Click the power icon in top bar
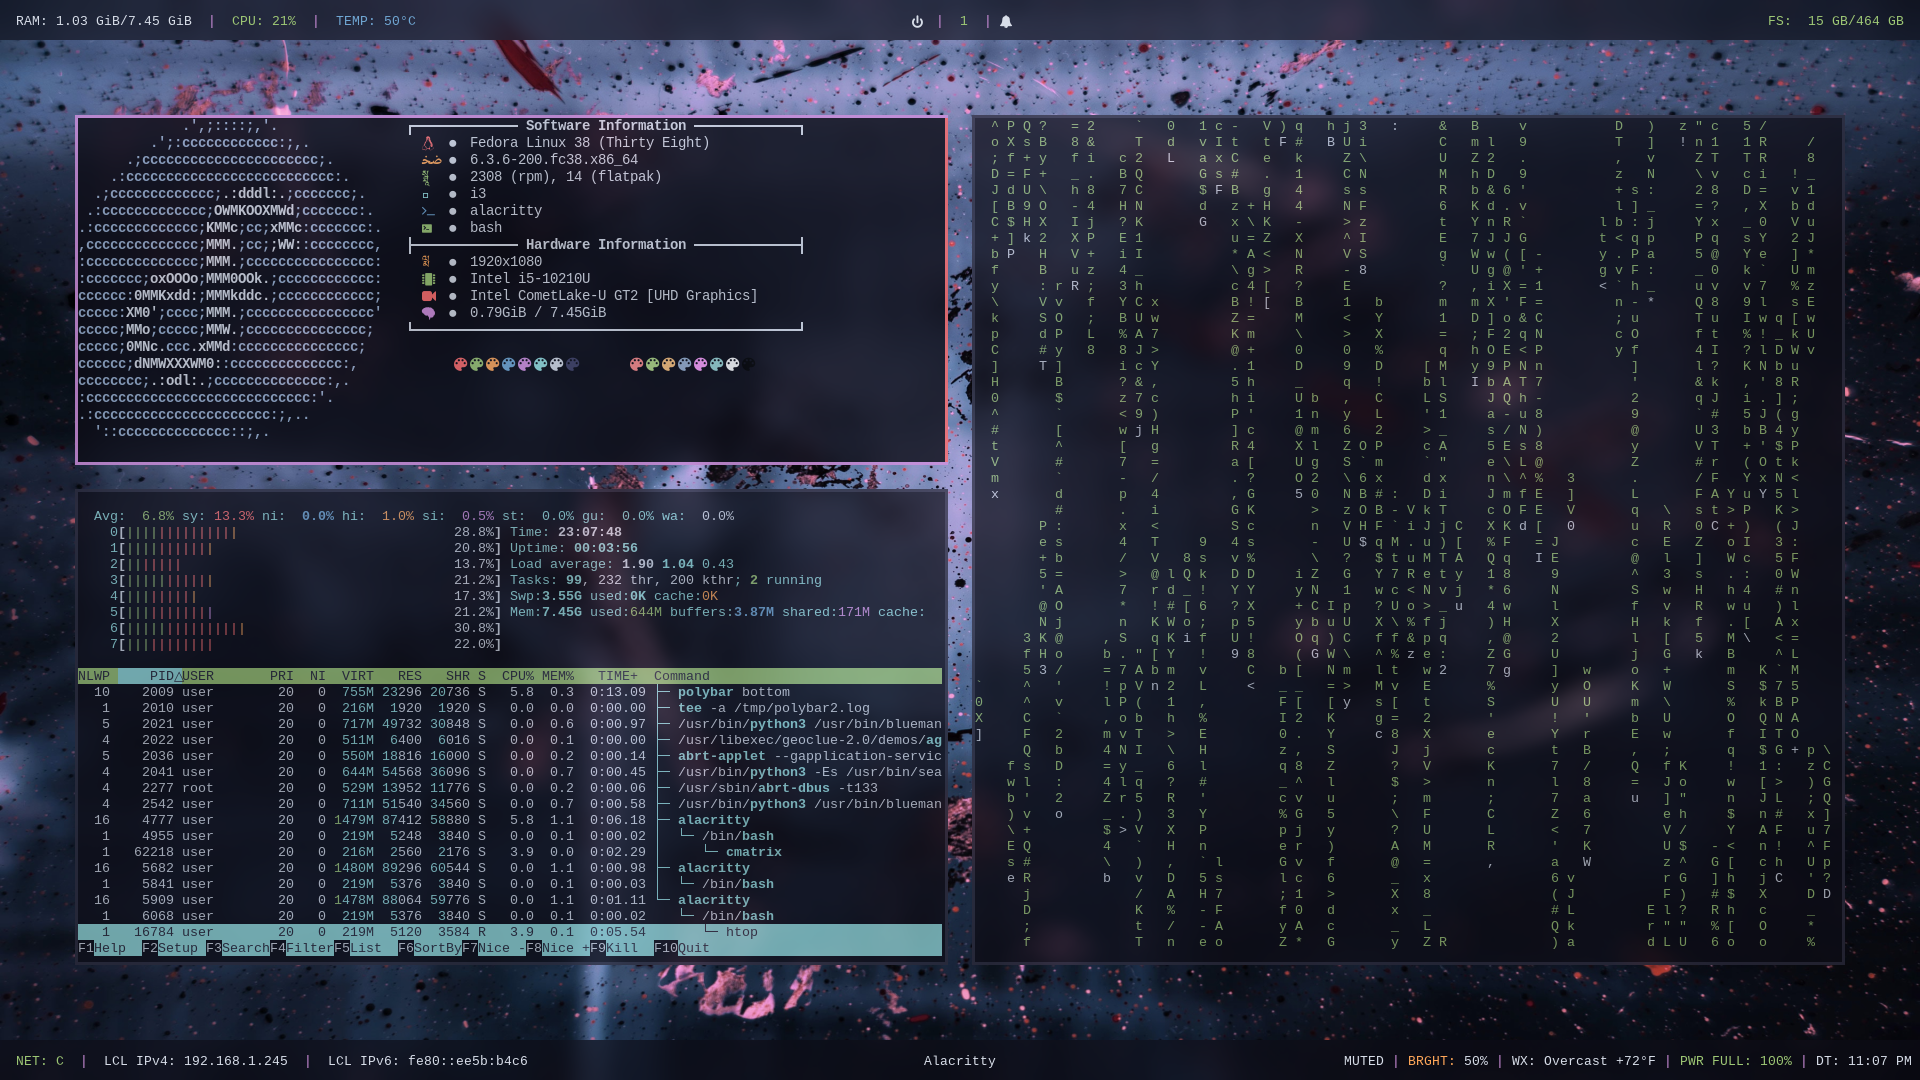 point(917,21)
